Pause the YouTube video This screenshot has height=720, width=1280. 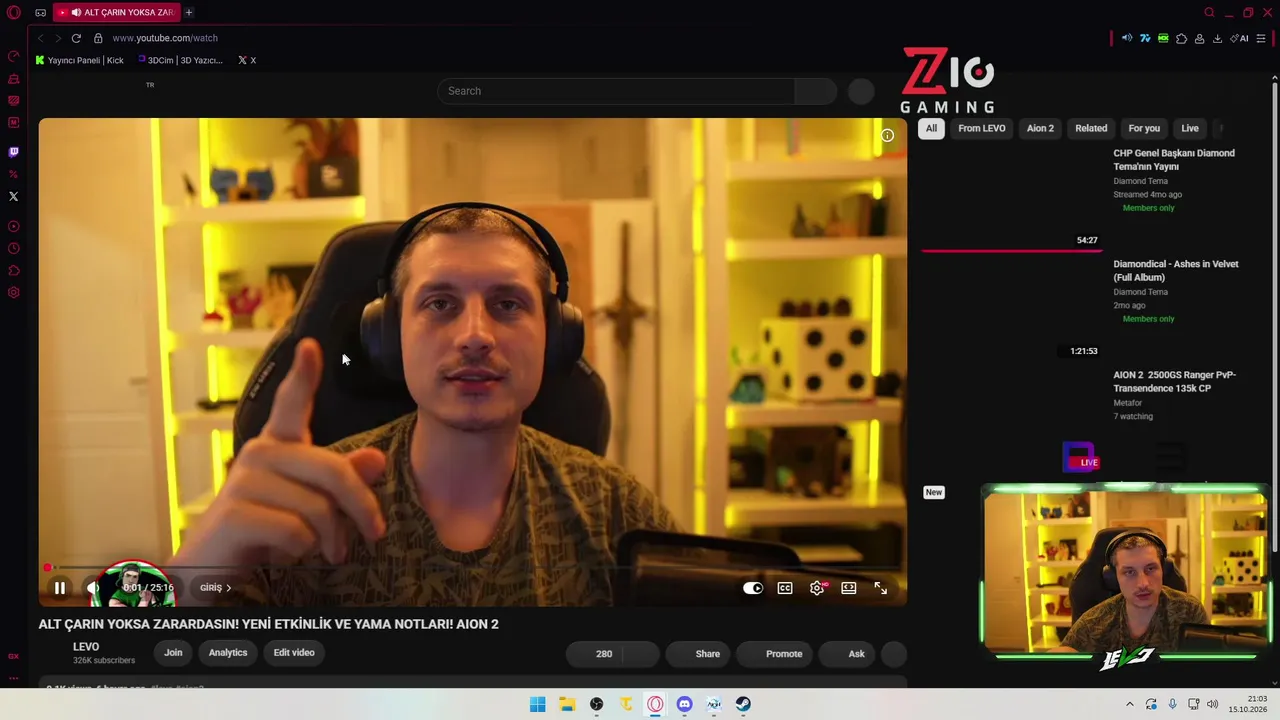[60, 588]
